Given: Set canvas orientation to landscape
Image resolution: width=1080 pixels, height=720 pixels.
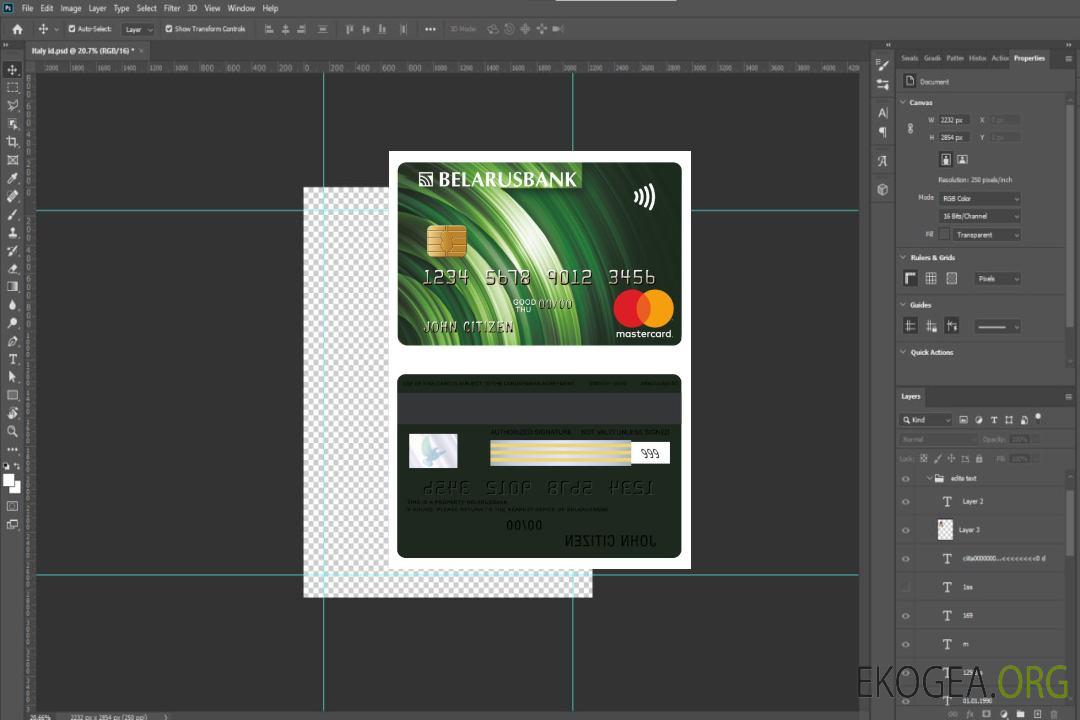Looking at the screenshot, I should pyautogui.click(x=962, y=160).
